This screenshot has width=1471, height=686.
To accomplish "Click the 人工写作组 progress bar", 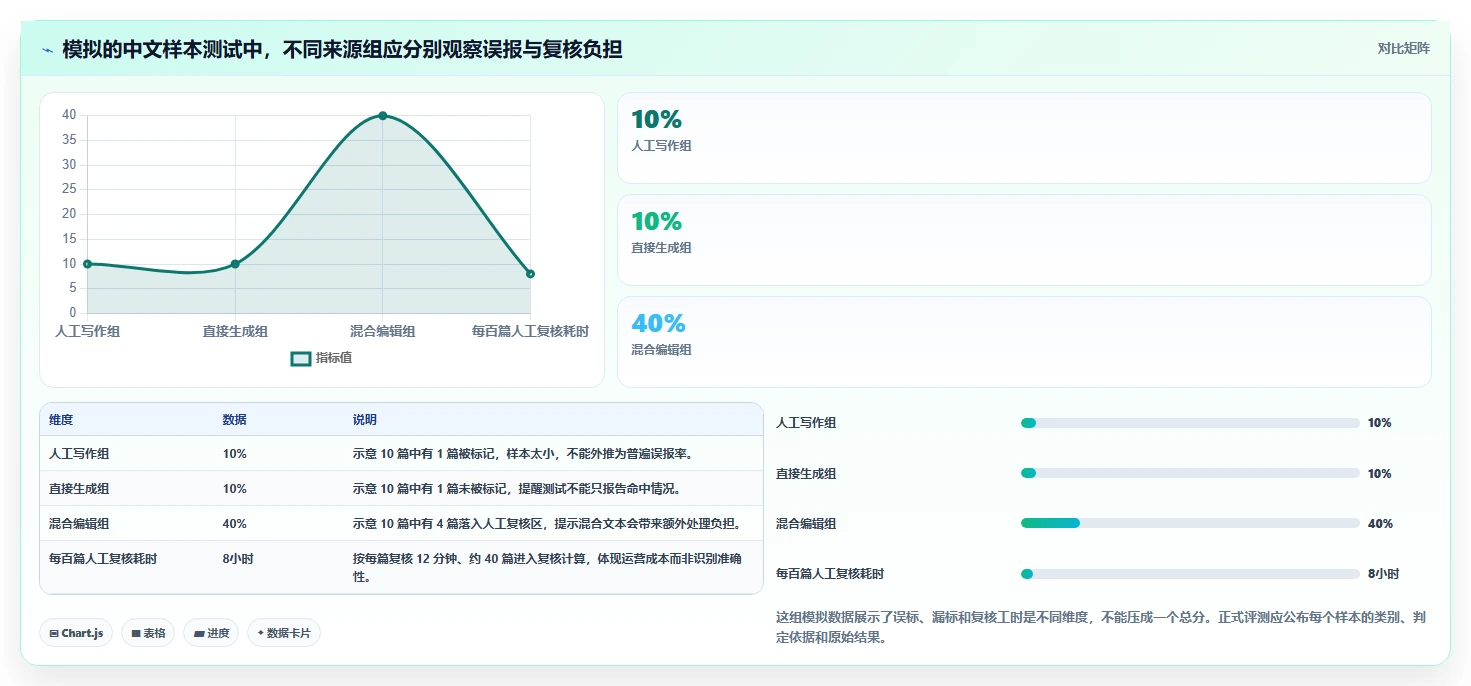I will 1190,423.
